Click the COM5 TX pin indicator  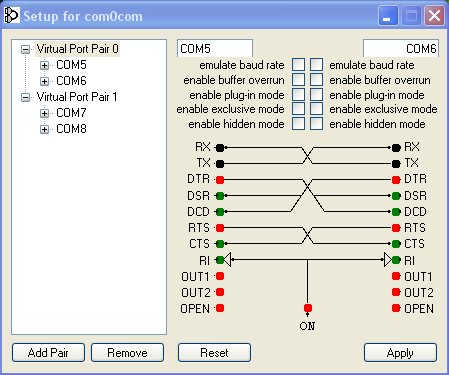220,164
